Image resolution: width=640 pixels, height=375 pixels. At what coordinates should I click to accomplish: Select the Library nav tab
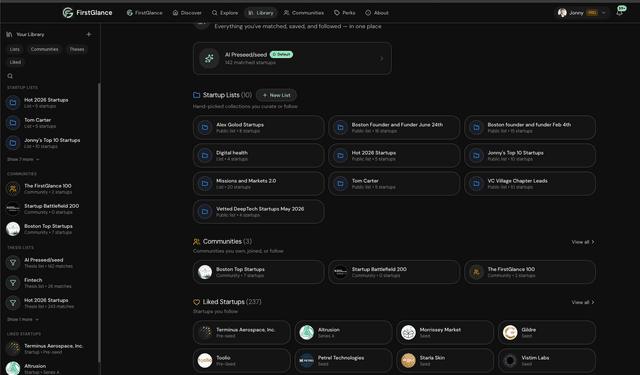pyautogui.click(x=261, y=13)
